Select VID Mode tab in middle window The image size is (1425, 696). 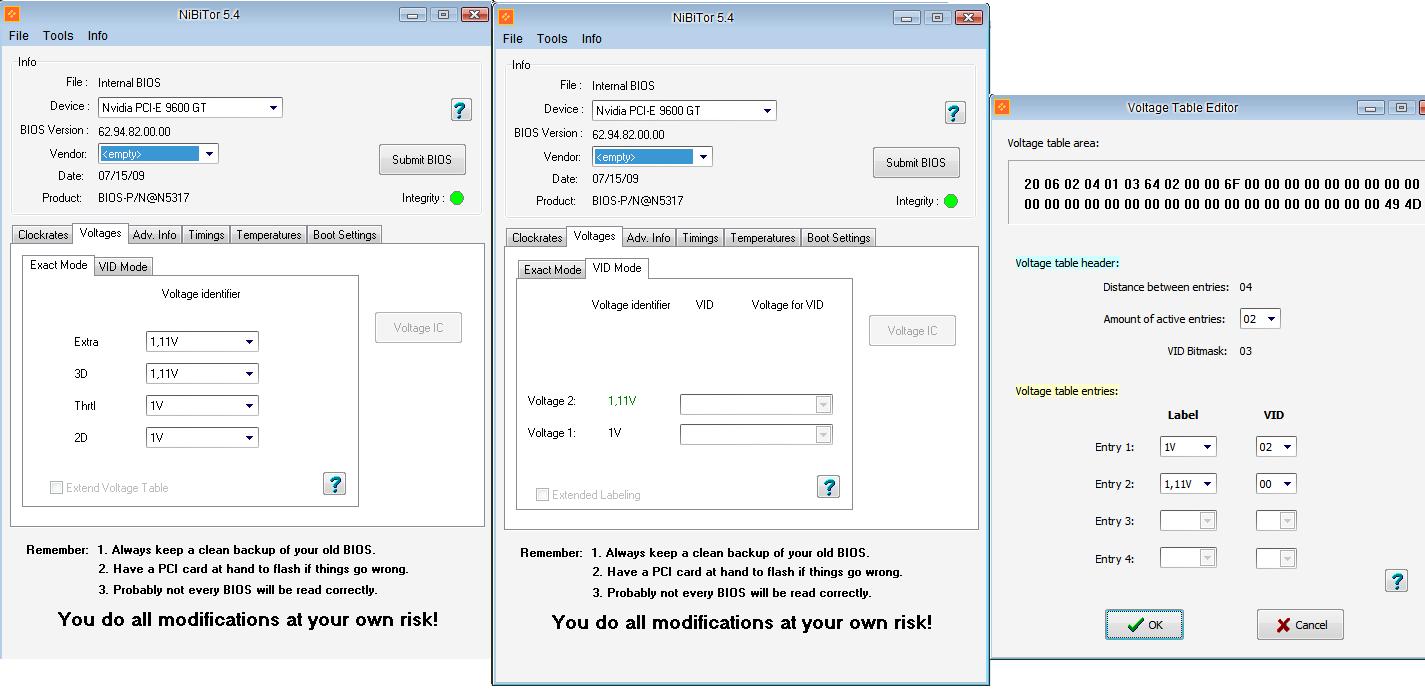pos(616,268)
